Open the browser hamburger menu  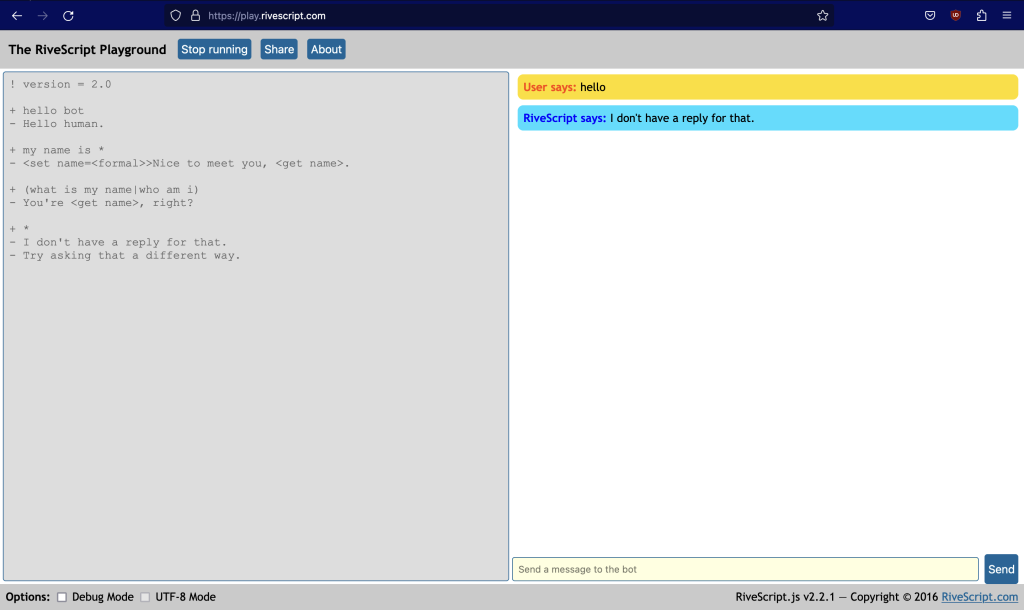pos(1006,16)
